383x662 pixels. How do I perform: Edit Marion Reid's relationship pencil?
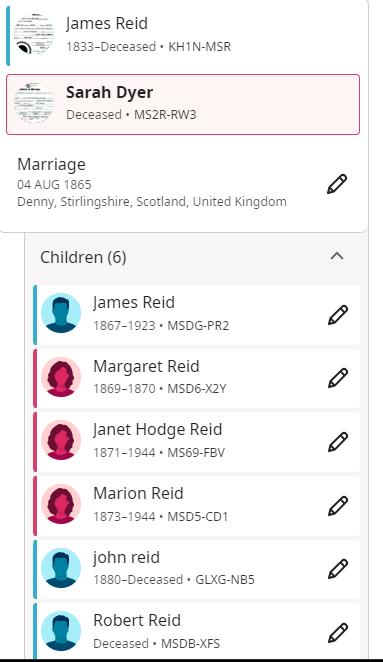tap(338, 506)
